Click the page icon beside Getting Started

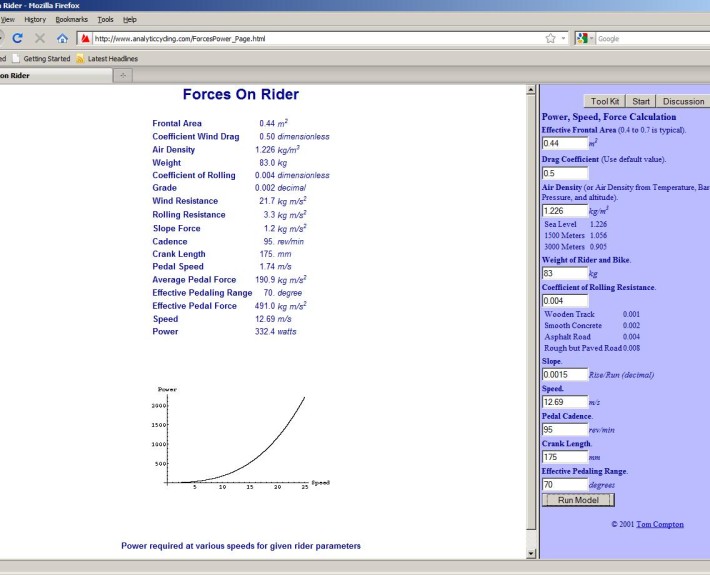tap(16, 58)
